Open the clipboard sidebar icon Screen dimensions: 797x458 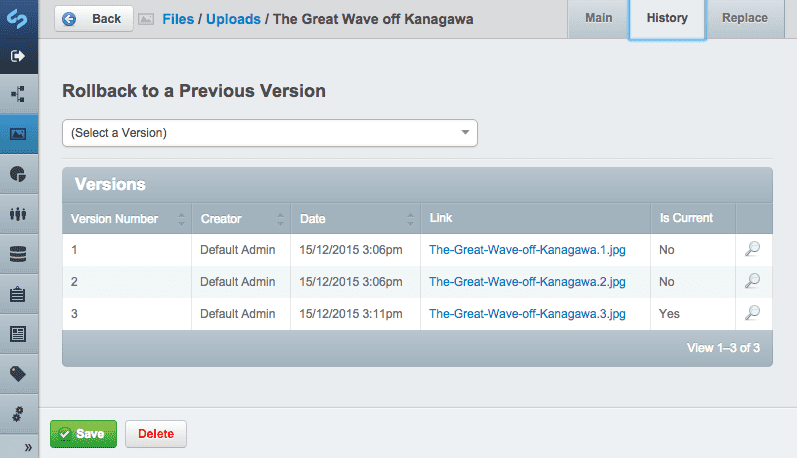coord(18,294)
